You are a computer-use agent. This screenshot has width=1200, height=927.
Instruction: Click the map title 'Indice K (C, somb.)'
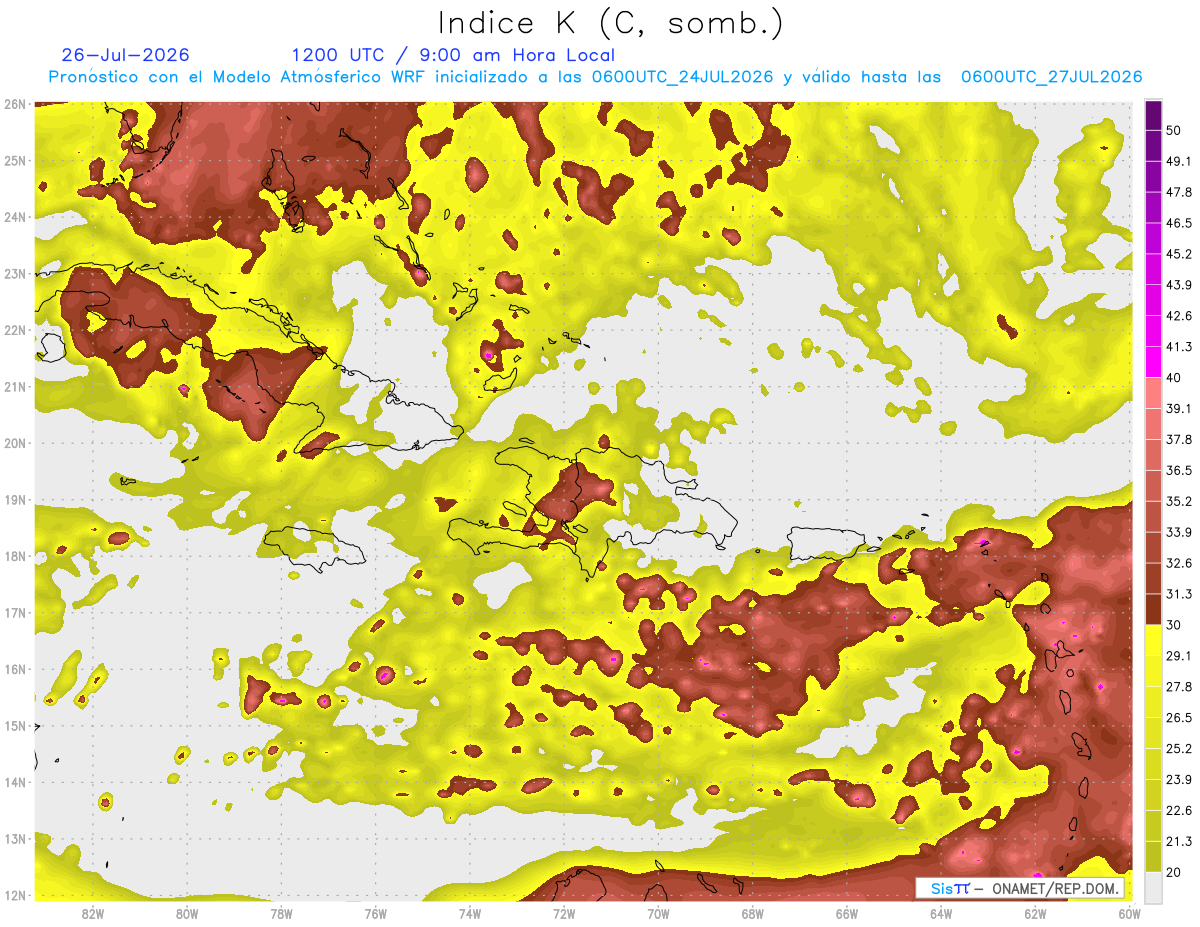[611, 22]
